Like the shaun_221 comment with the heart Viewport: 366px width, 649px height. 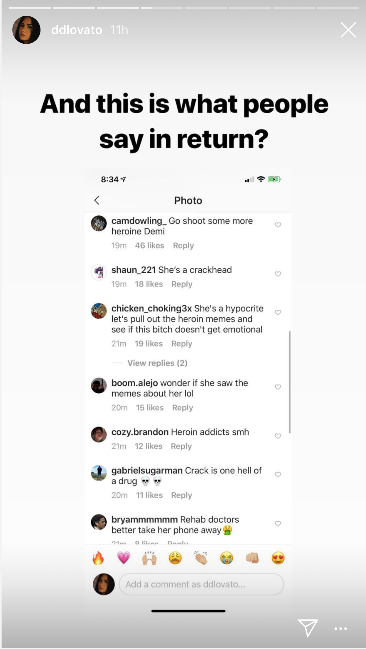[278, 274]
